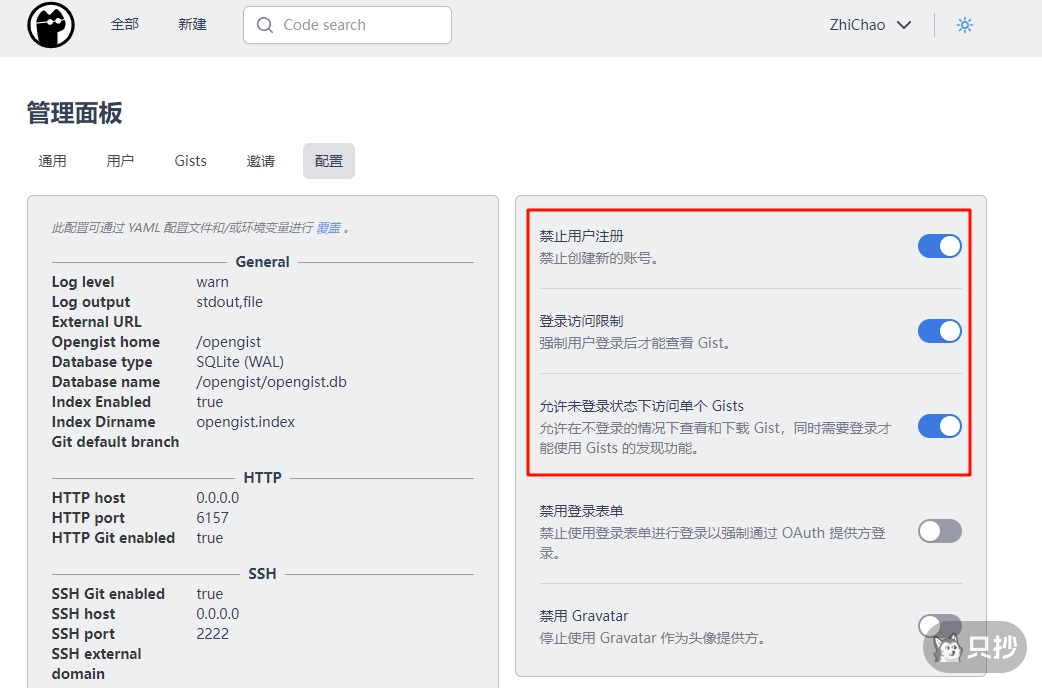Open the ZhiChao user dropdown menu
The width and height of the screenshot is (1042, 688).
[870, 25]
